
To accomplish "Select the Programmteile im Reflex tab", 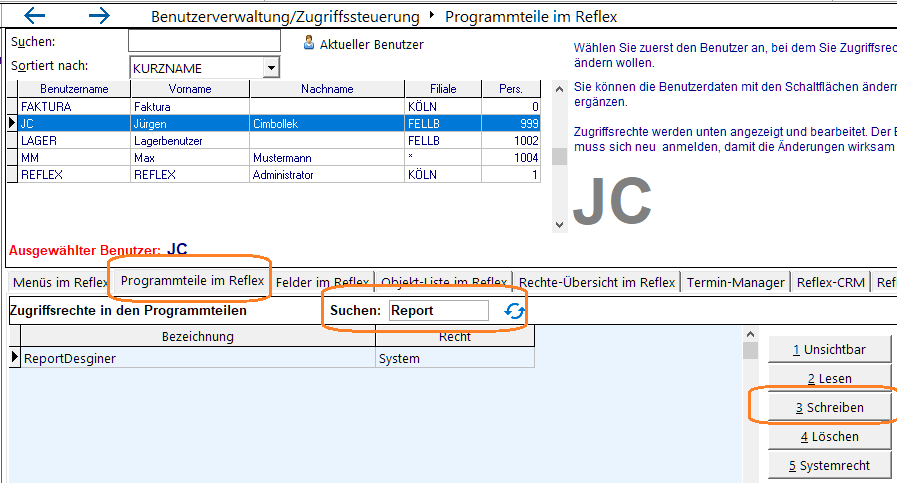I will pos(192,280).
